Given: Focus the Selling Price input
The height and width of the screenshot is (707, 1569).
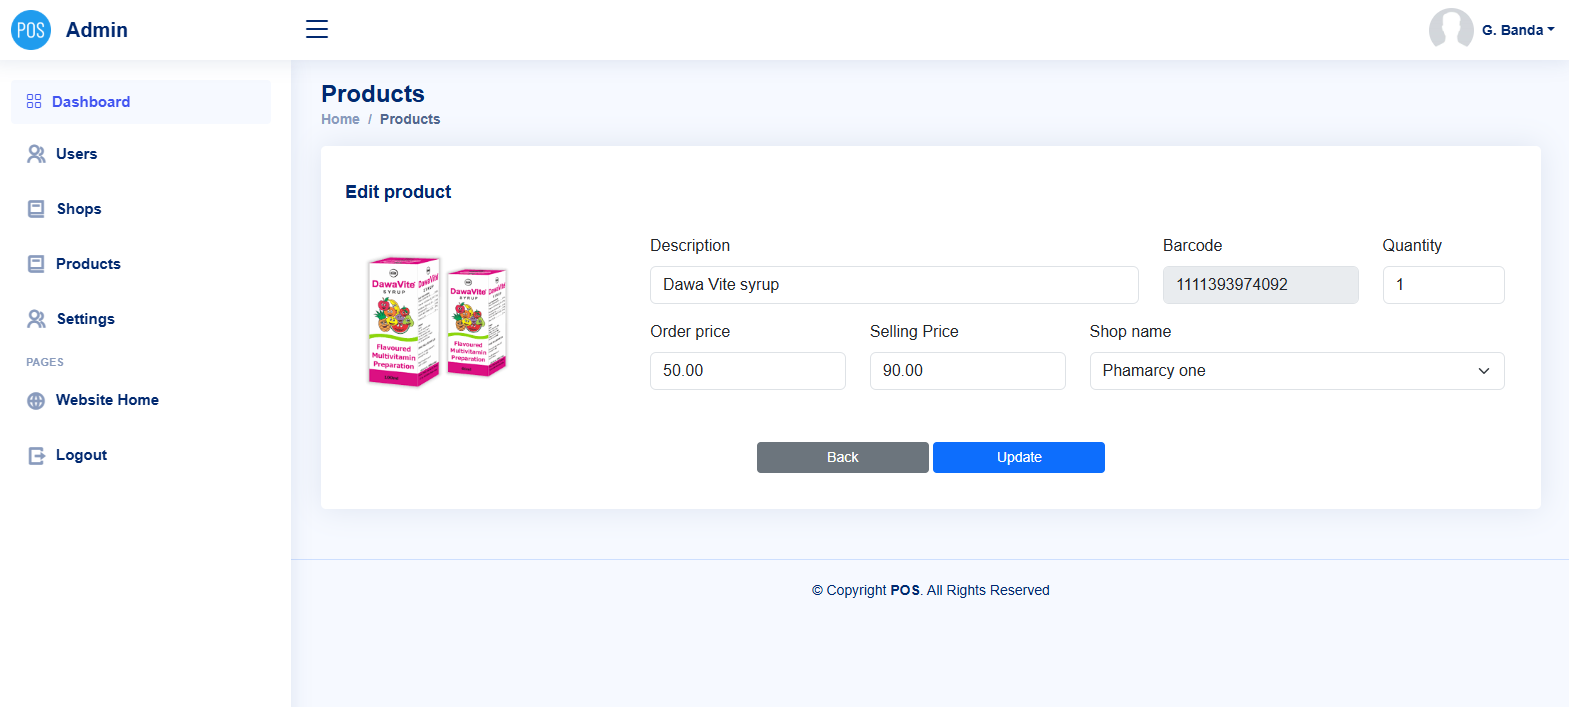Looking at the screenshot, I should pos(967,371).
